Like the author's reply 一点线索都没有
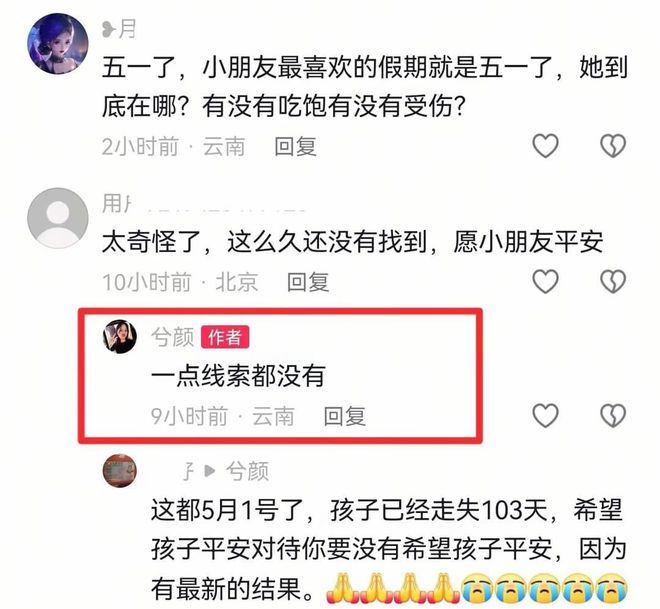 click(546, 415)
